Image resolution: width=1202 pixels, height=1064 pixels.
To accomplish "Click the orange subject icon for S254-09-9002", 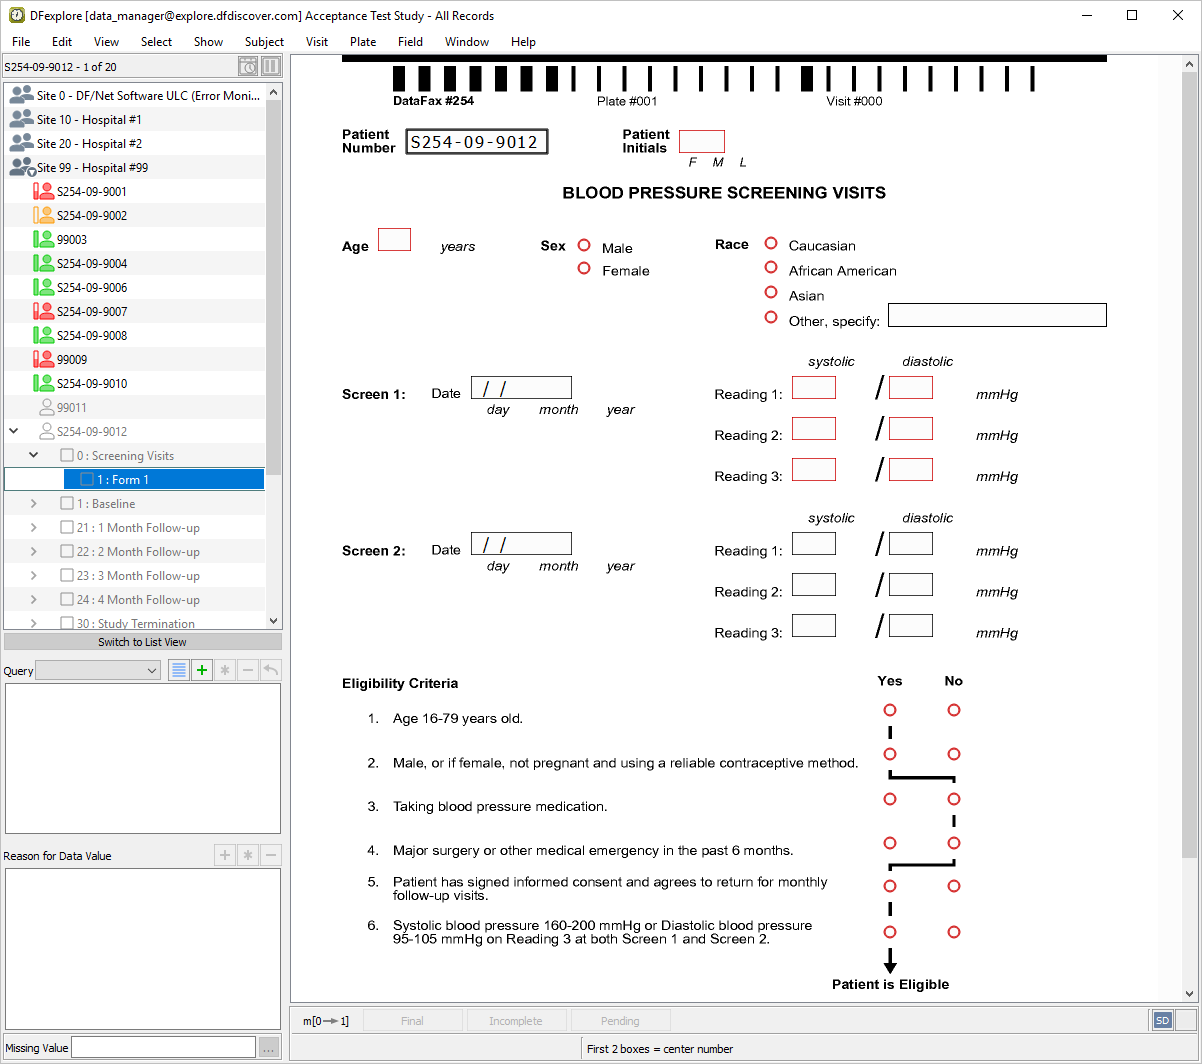I will pos(43,216).
